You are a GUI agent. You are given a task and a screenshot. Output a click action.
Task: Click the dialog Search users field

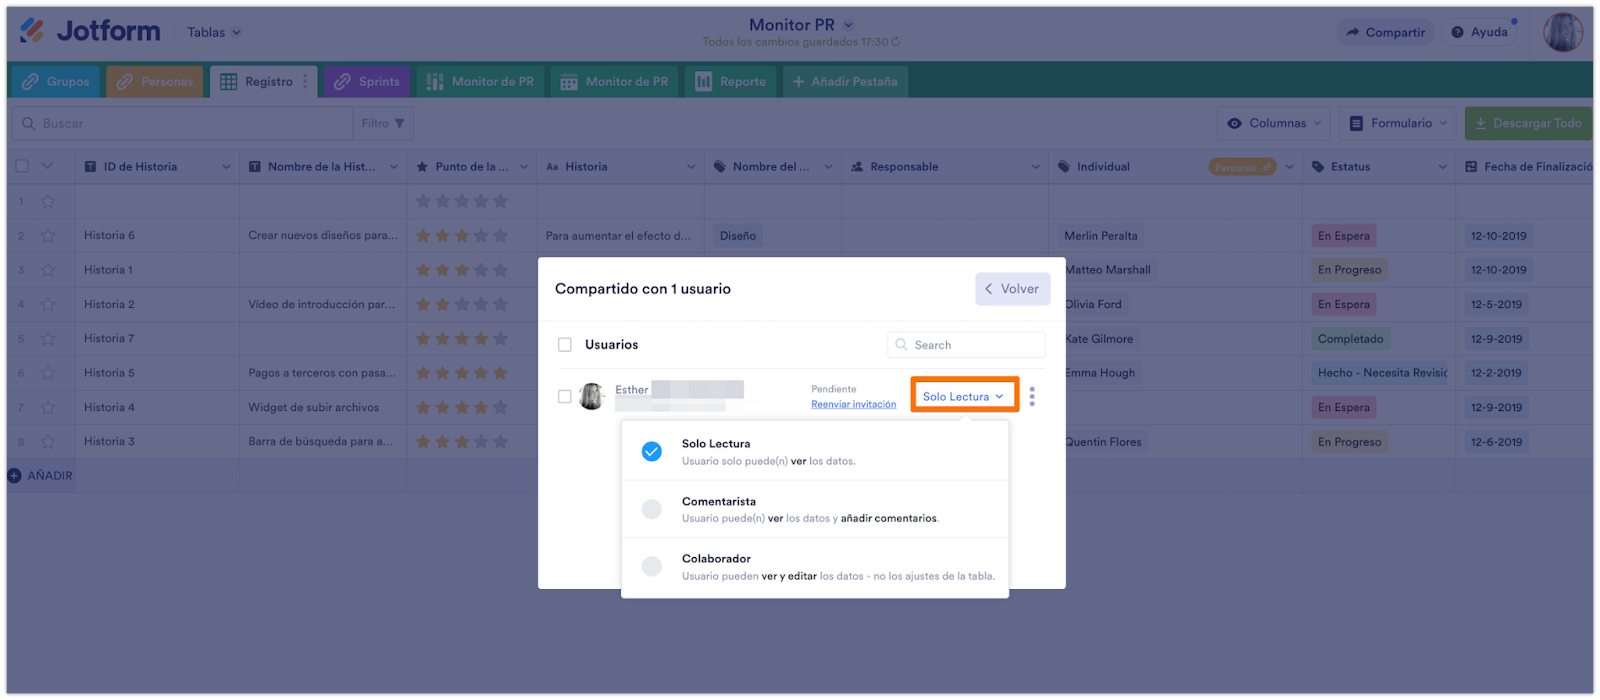coord(966,345)
